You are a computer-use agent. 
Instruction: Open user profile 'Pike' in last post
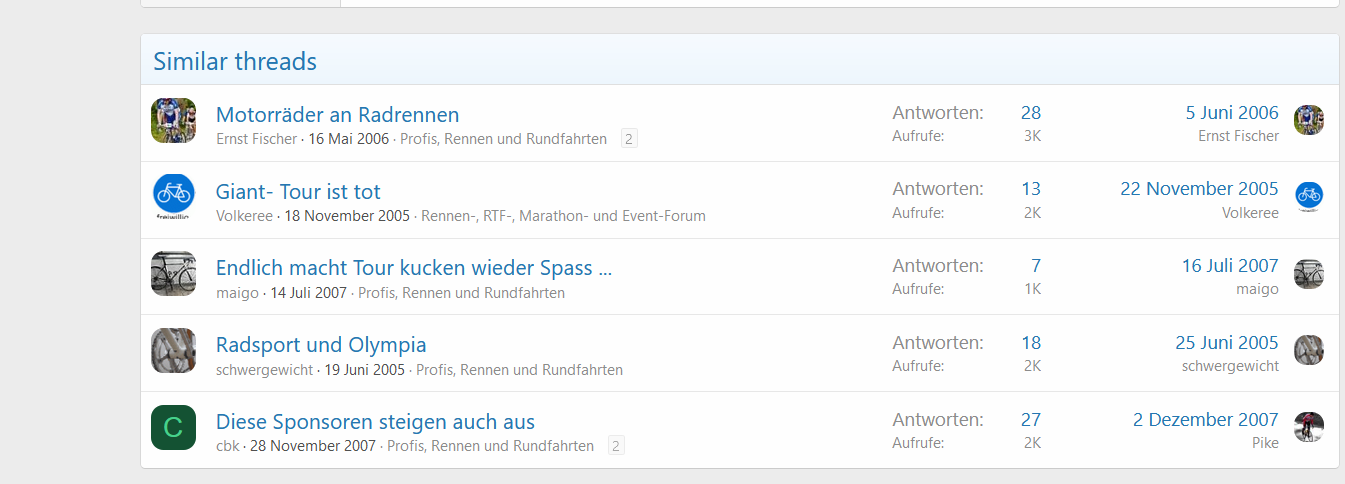(x=1264, y=443)
